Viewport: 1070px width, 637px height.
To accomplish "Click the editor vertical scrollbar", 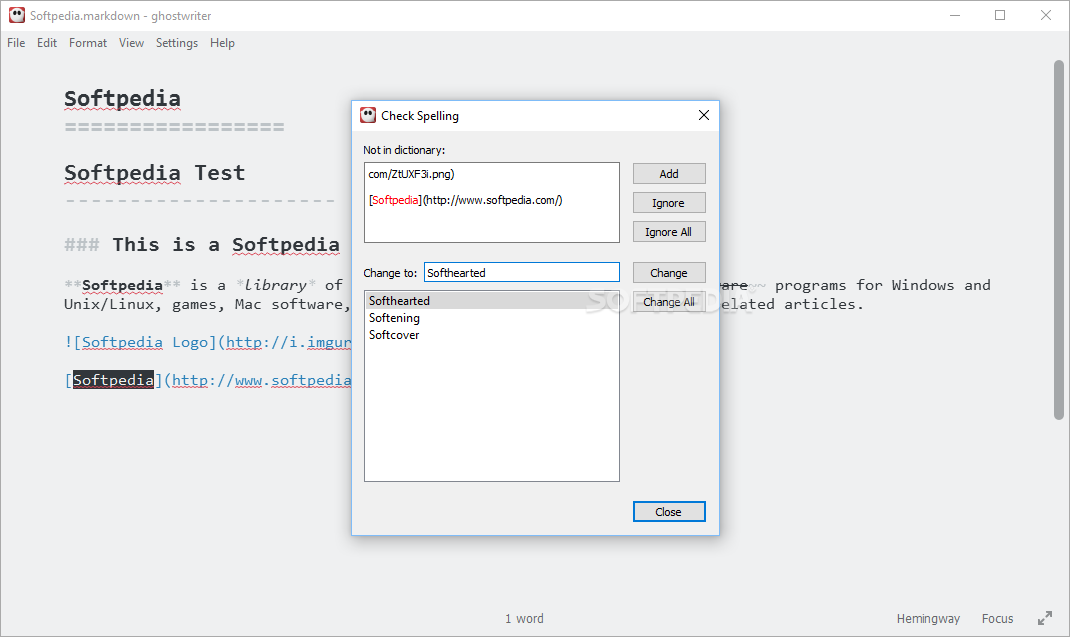I will point(1058,239).
